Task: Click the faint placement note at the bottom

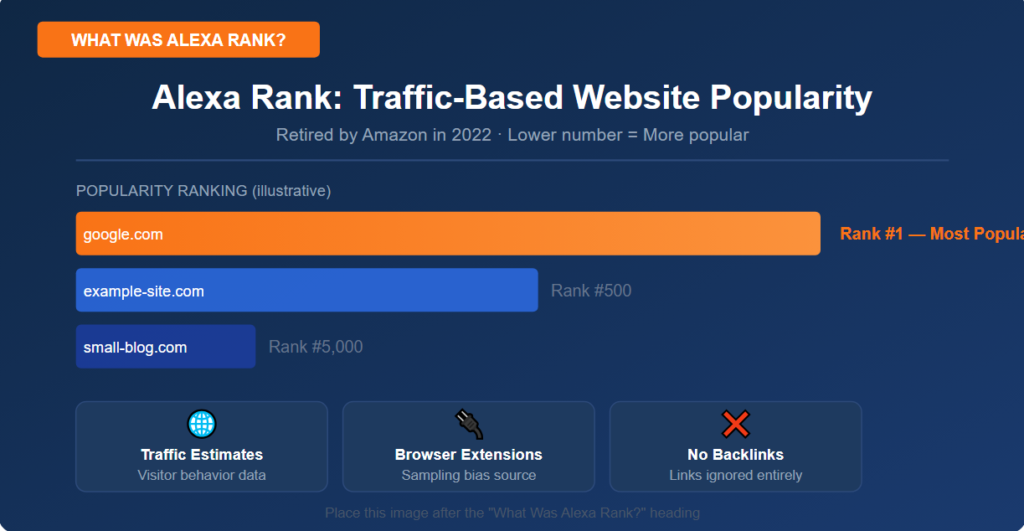Action: 512,513
